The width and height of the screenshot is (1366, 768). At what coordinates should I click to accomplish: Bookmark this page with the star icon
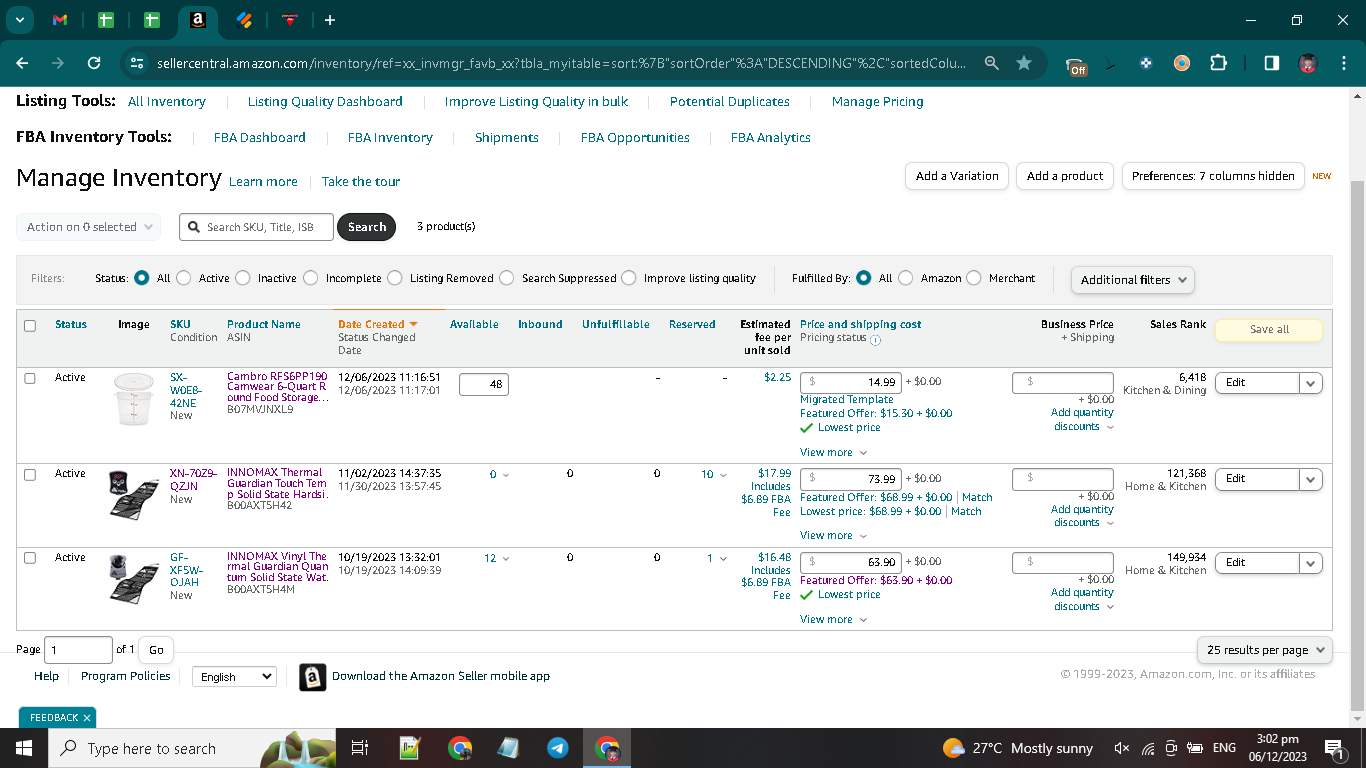(1024, 63)
